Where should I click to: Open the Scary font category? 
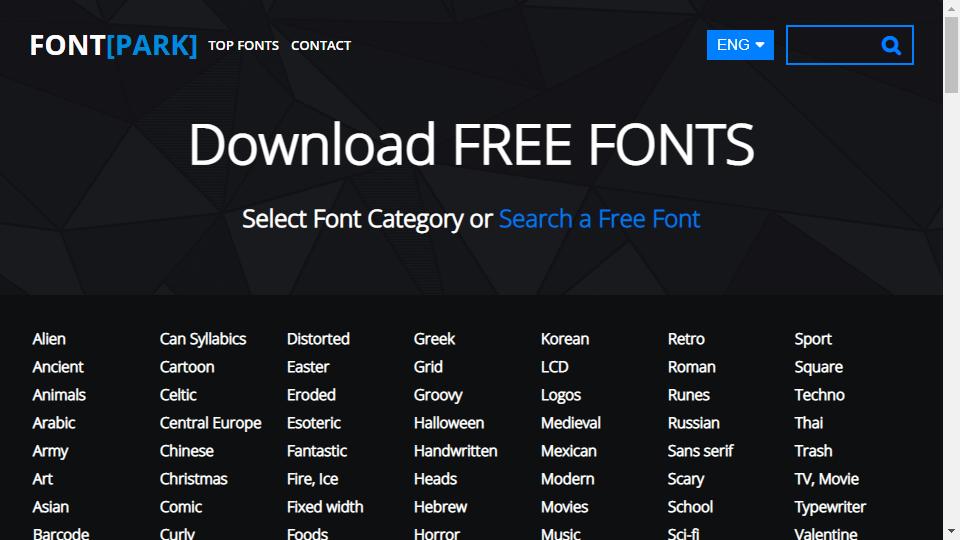click(x=686, y=479)
